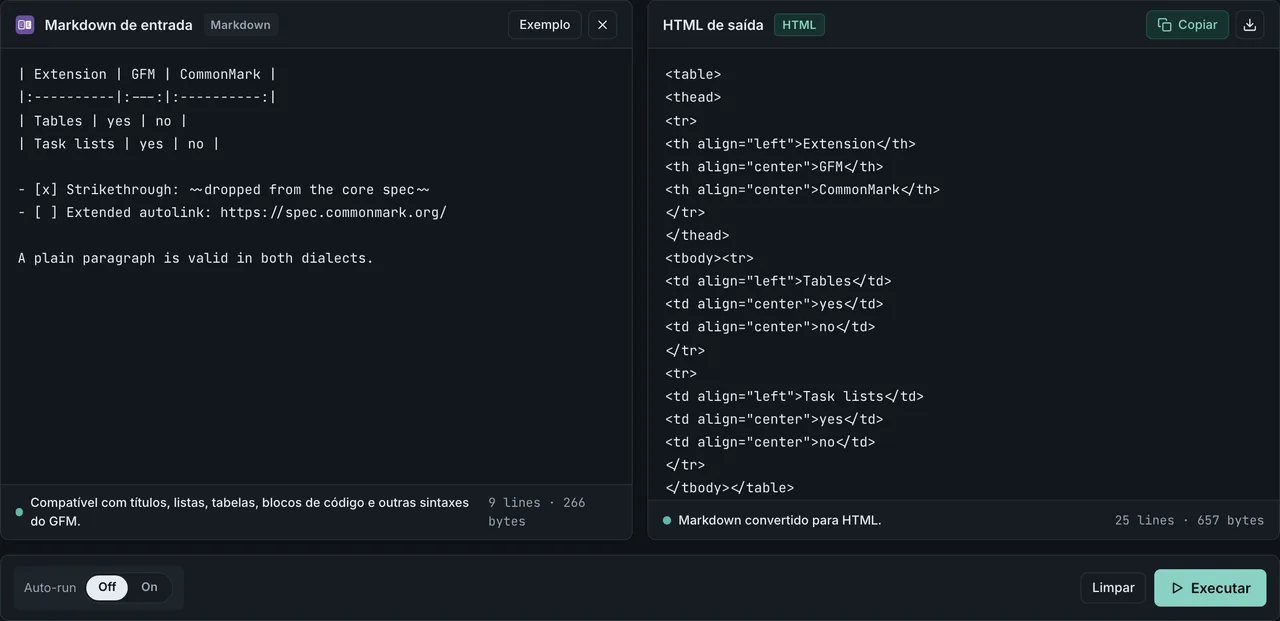Click the '9 lines · 266 bytes' input stats
Viewport: 1280px width, 621px height.
(x=537, y=512)
